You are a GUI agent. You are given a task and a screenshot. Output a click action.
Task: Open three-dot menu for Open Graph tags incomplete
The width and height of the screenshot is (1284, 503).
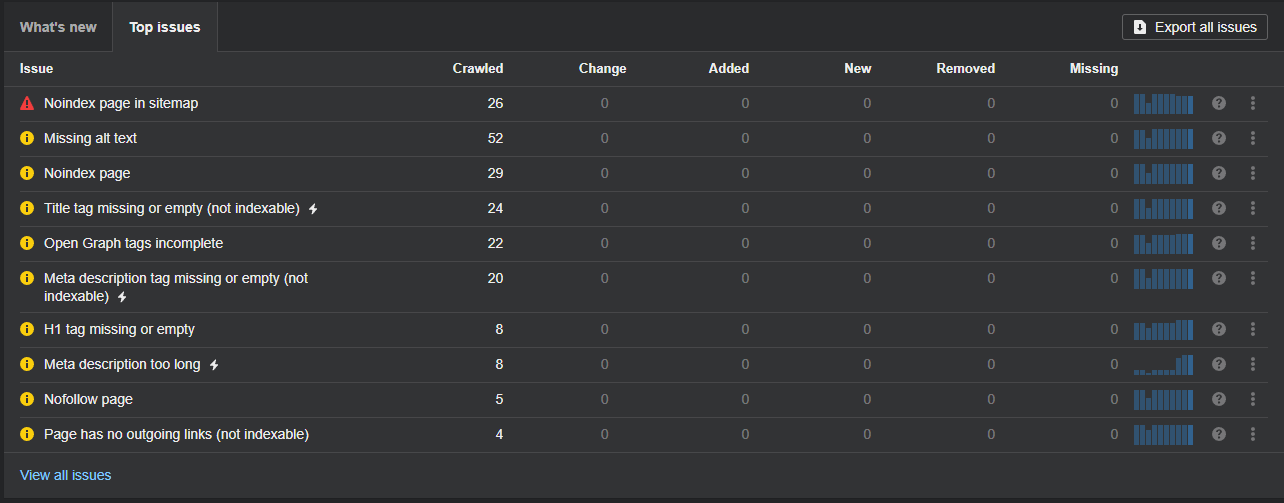pyautogui.click(x=1253, y=243)
